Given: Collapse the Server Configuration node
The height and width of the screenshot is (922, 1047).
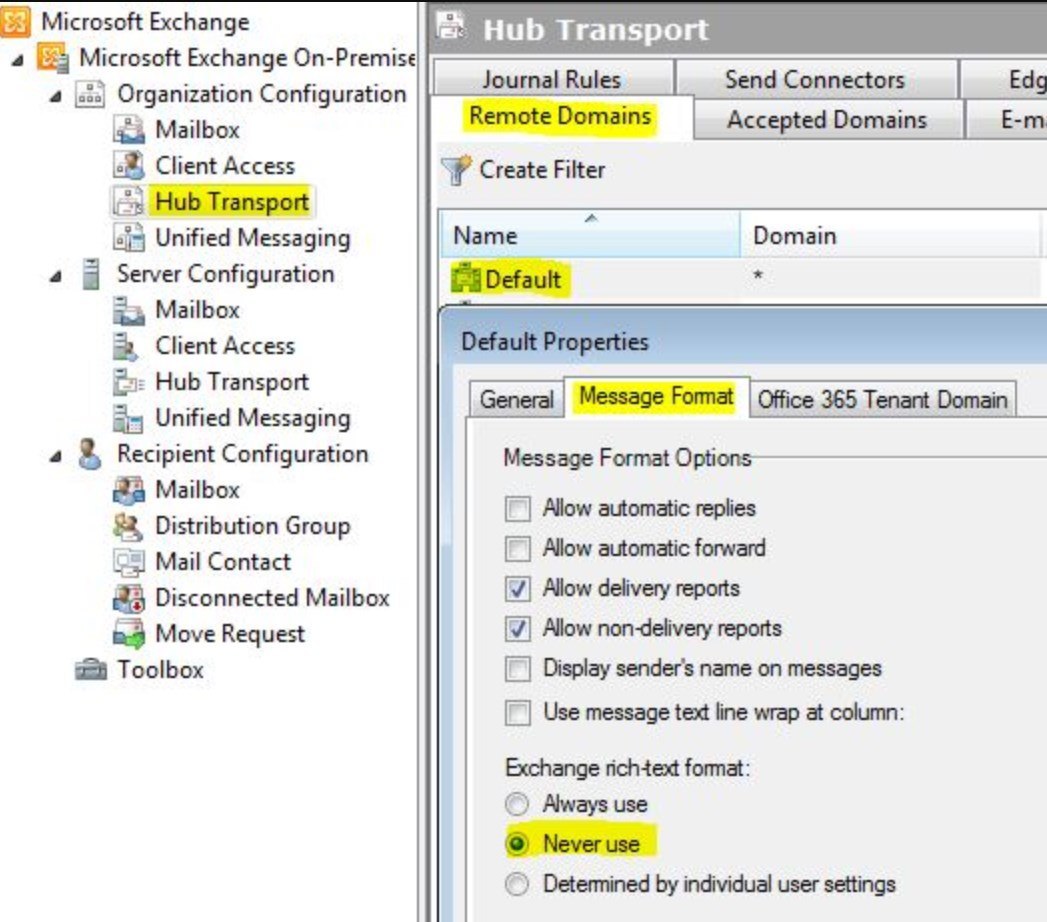Looking at the screenshot, I should pos(56,276).
